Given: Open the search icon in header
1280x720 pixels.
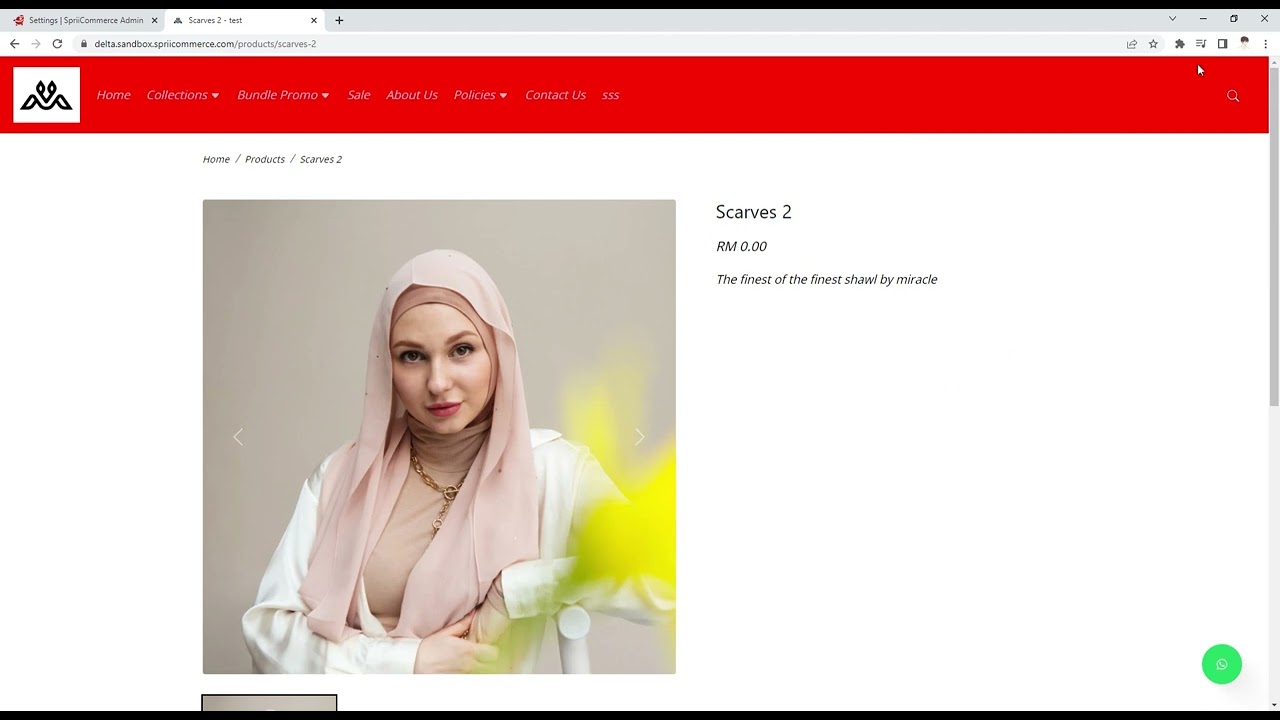Looking at the screenshot, I should [x=1233, y=96].
